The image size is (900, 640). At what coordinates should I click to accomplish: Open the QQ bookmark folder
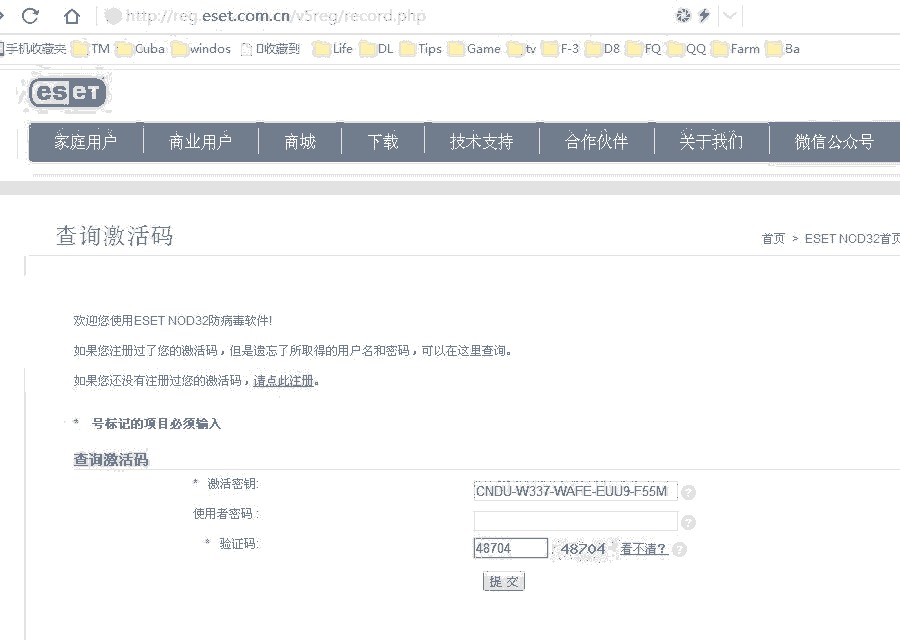[x=687, y=49]
